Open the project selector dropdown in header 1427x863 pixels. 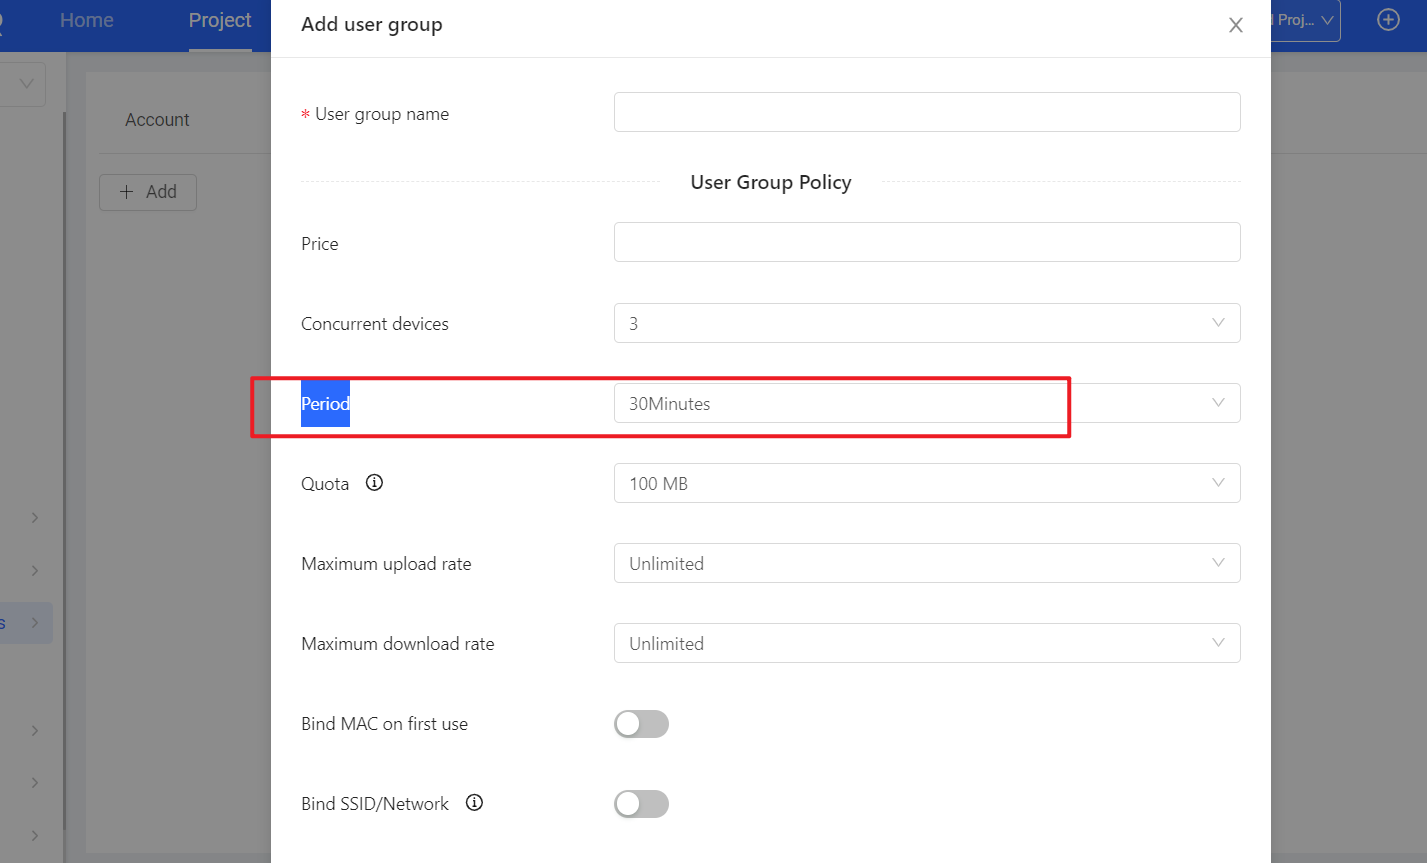(1306, 21)
